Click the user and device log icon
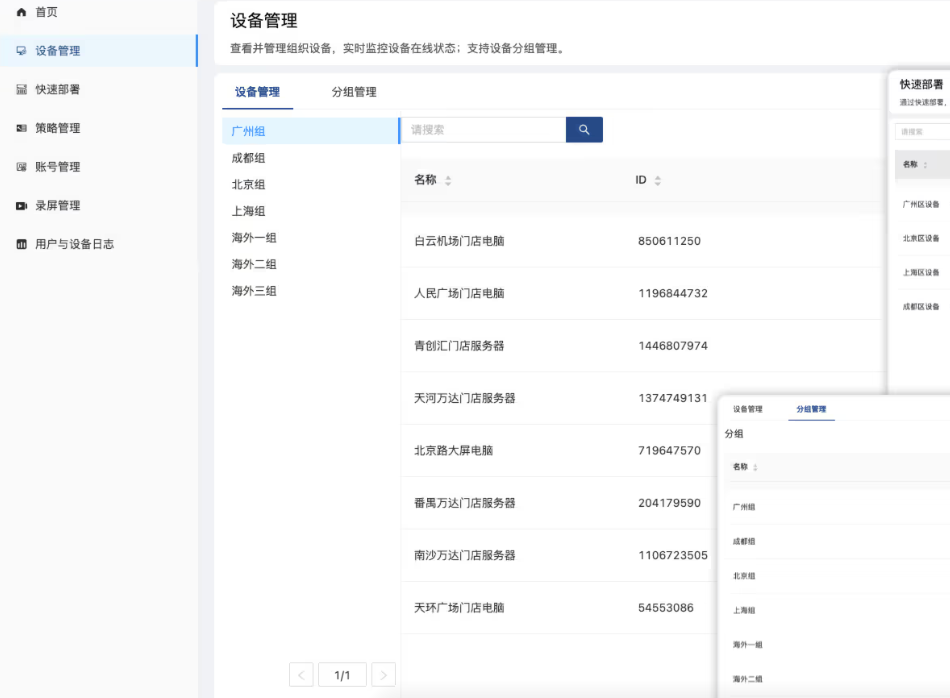The width and height of the screenshot is (950, 698). [x=21, y=244]
